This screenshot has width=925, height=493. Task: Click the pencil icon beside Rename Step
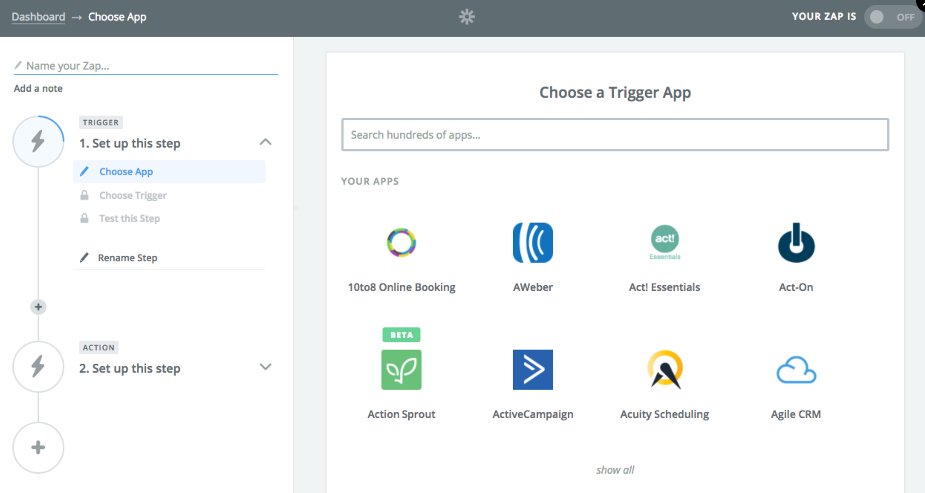(x=84, y=258)
